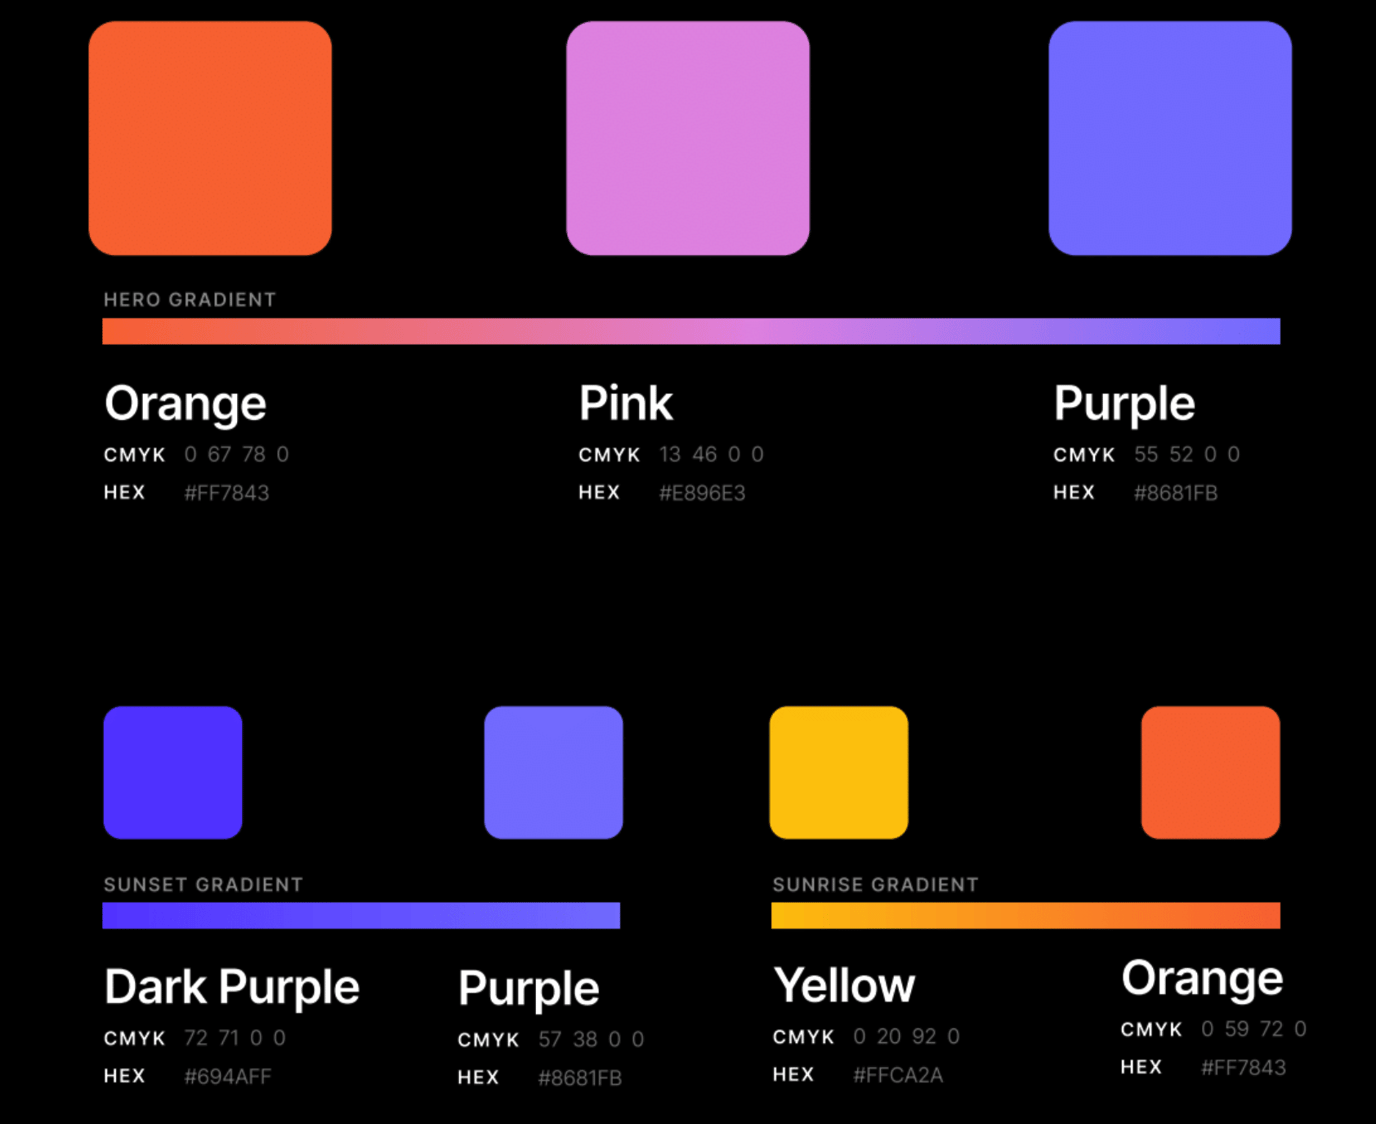1376x1124 pixels.
Task: Click the Sunset Gradient color bar
Action: click(361, 915)
